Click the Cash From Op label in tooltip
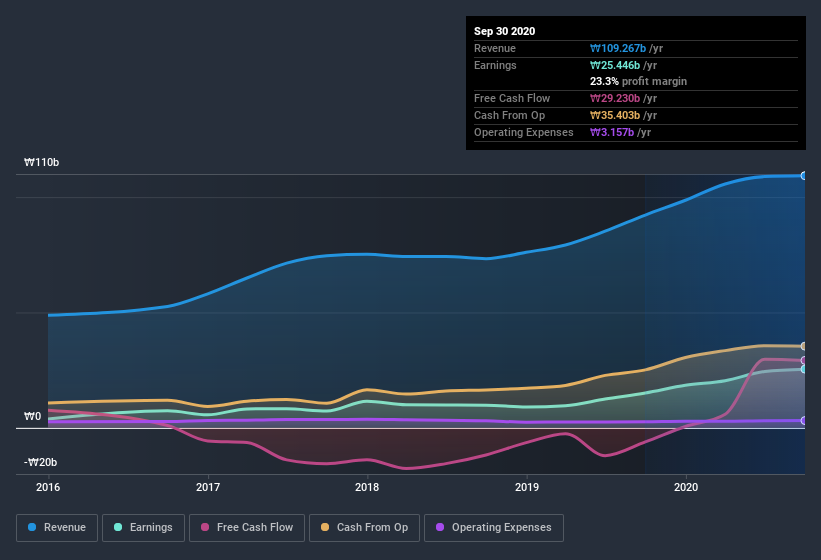Screen dimensions: 821x560 pyautogui.click(x=509, y=115)
